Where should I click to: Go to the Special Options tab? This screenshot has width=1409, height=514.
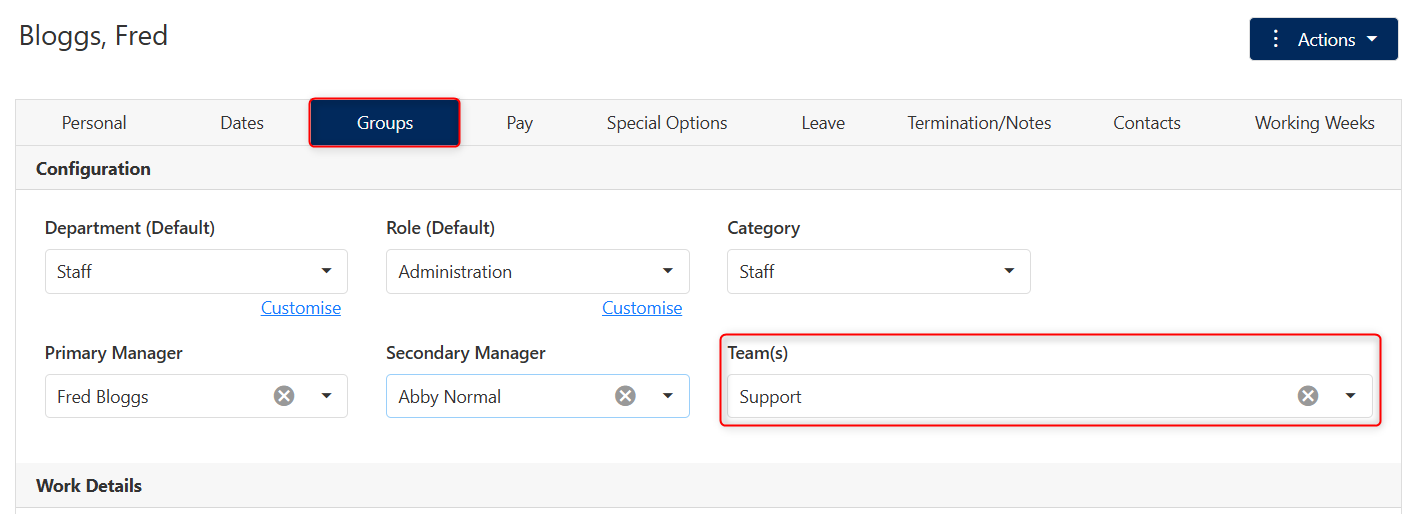tap(667, 123)
